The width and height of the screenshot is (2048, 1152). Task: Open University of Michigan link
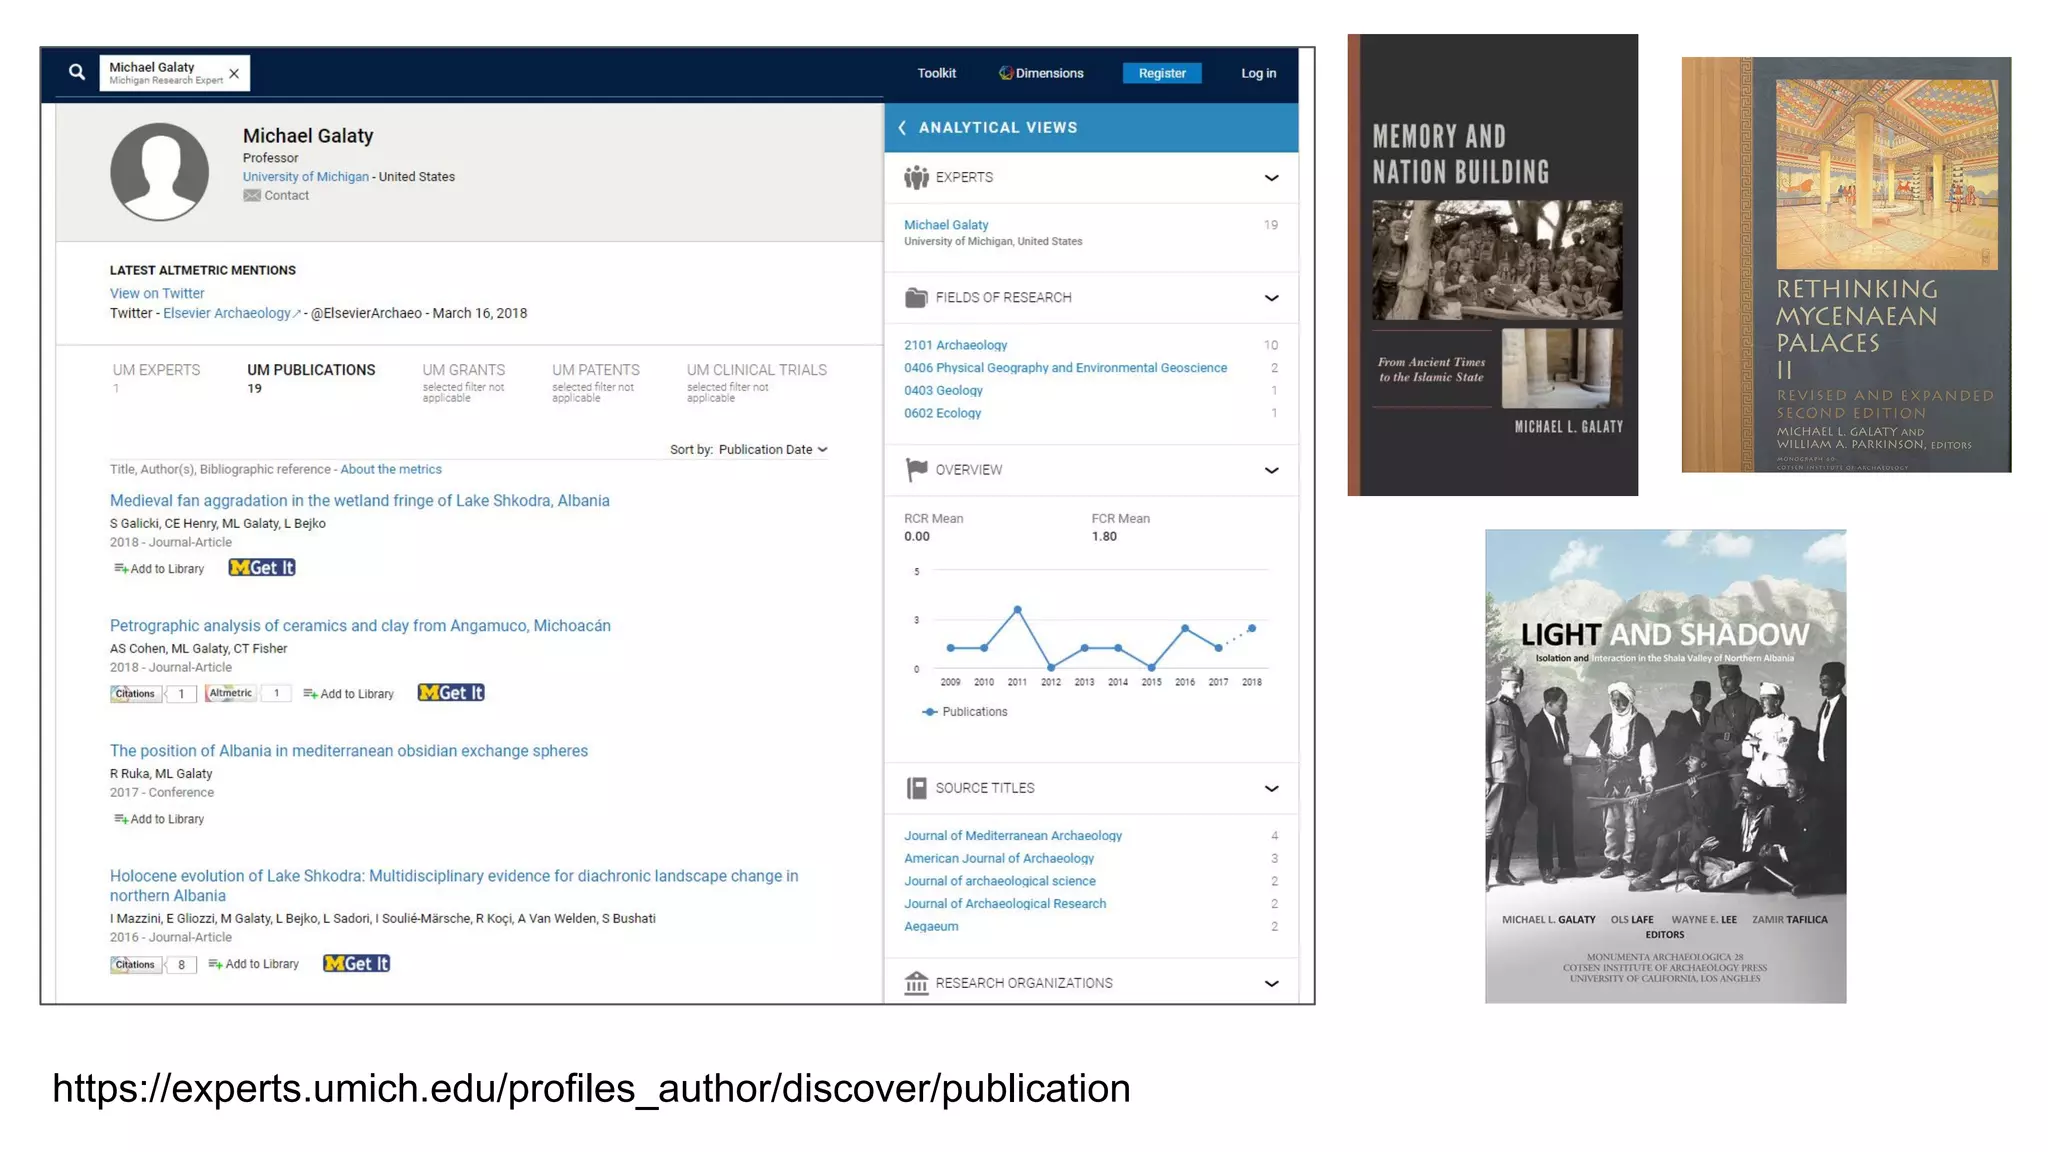tap(306, 177)
